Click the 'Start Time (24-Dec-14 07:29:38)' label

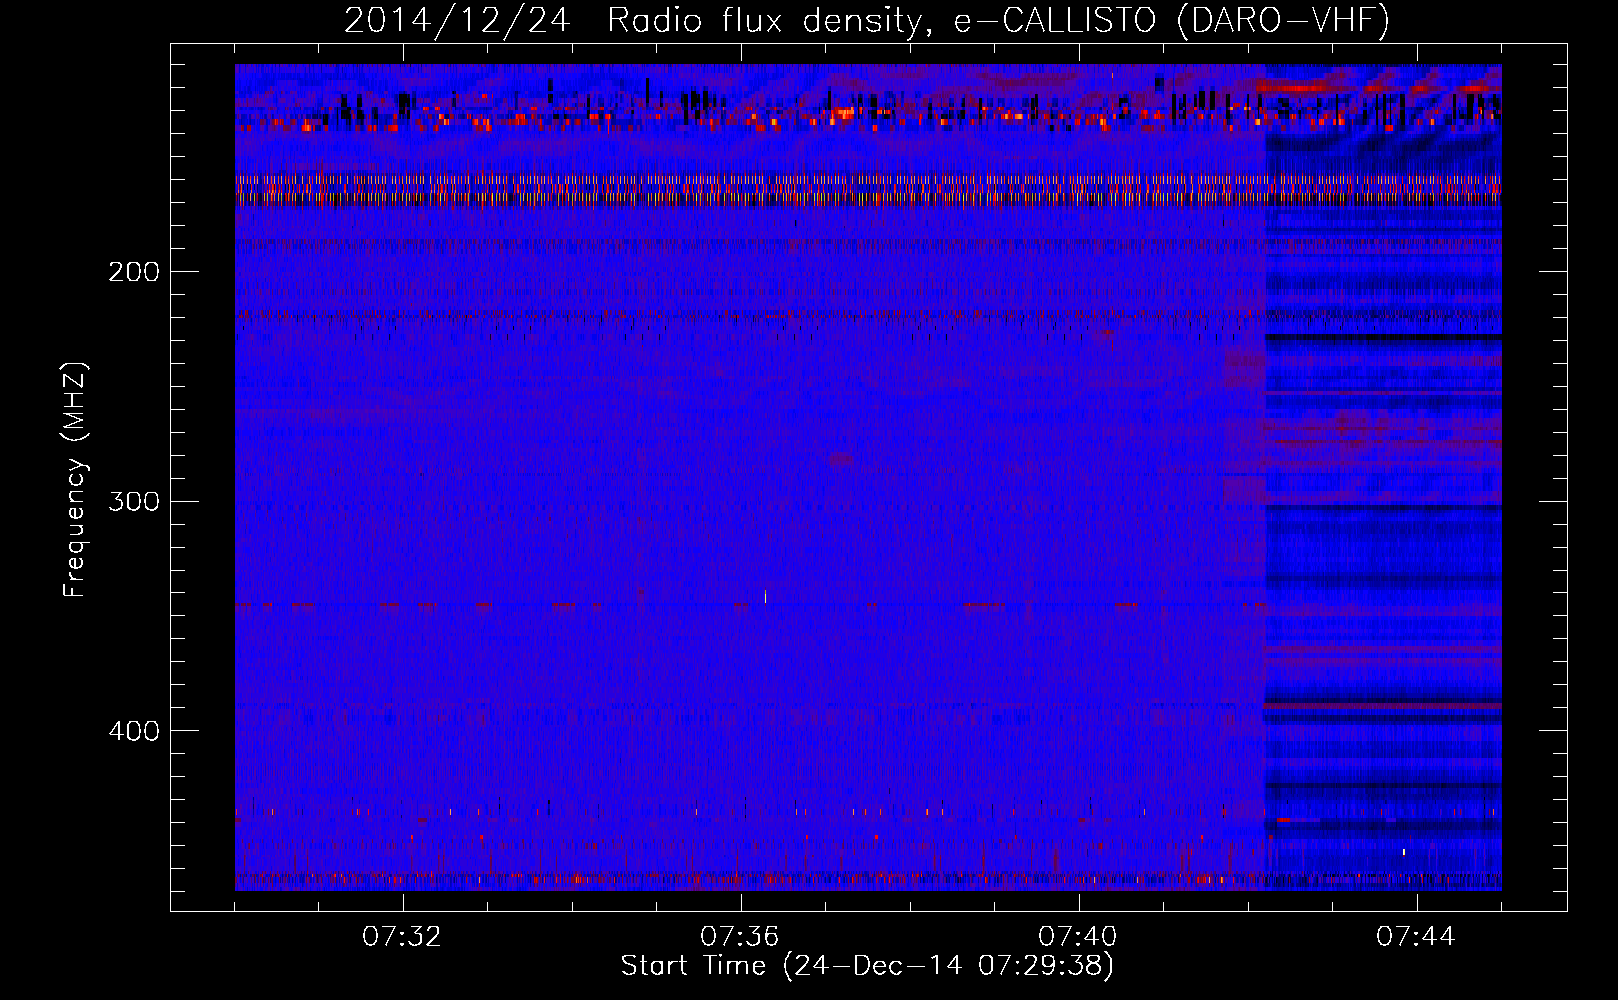click(x=867, y=966)
